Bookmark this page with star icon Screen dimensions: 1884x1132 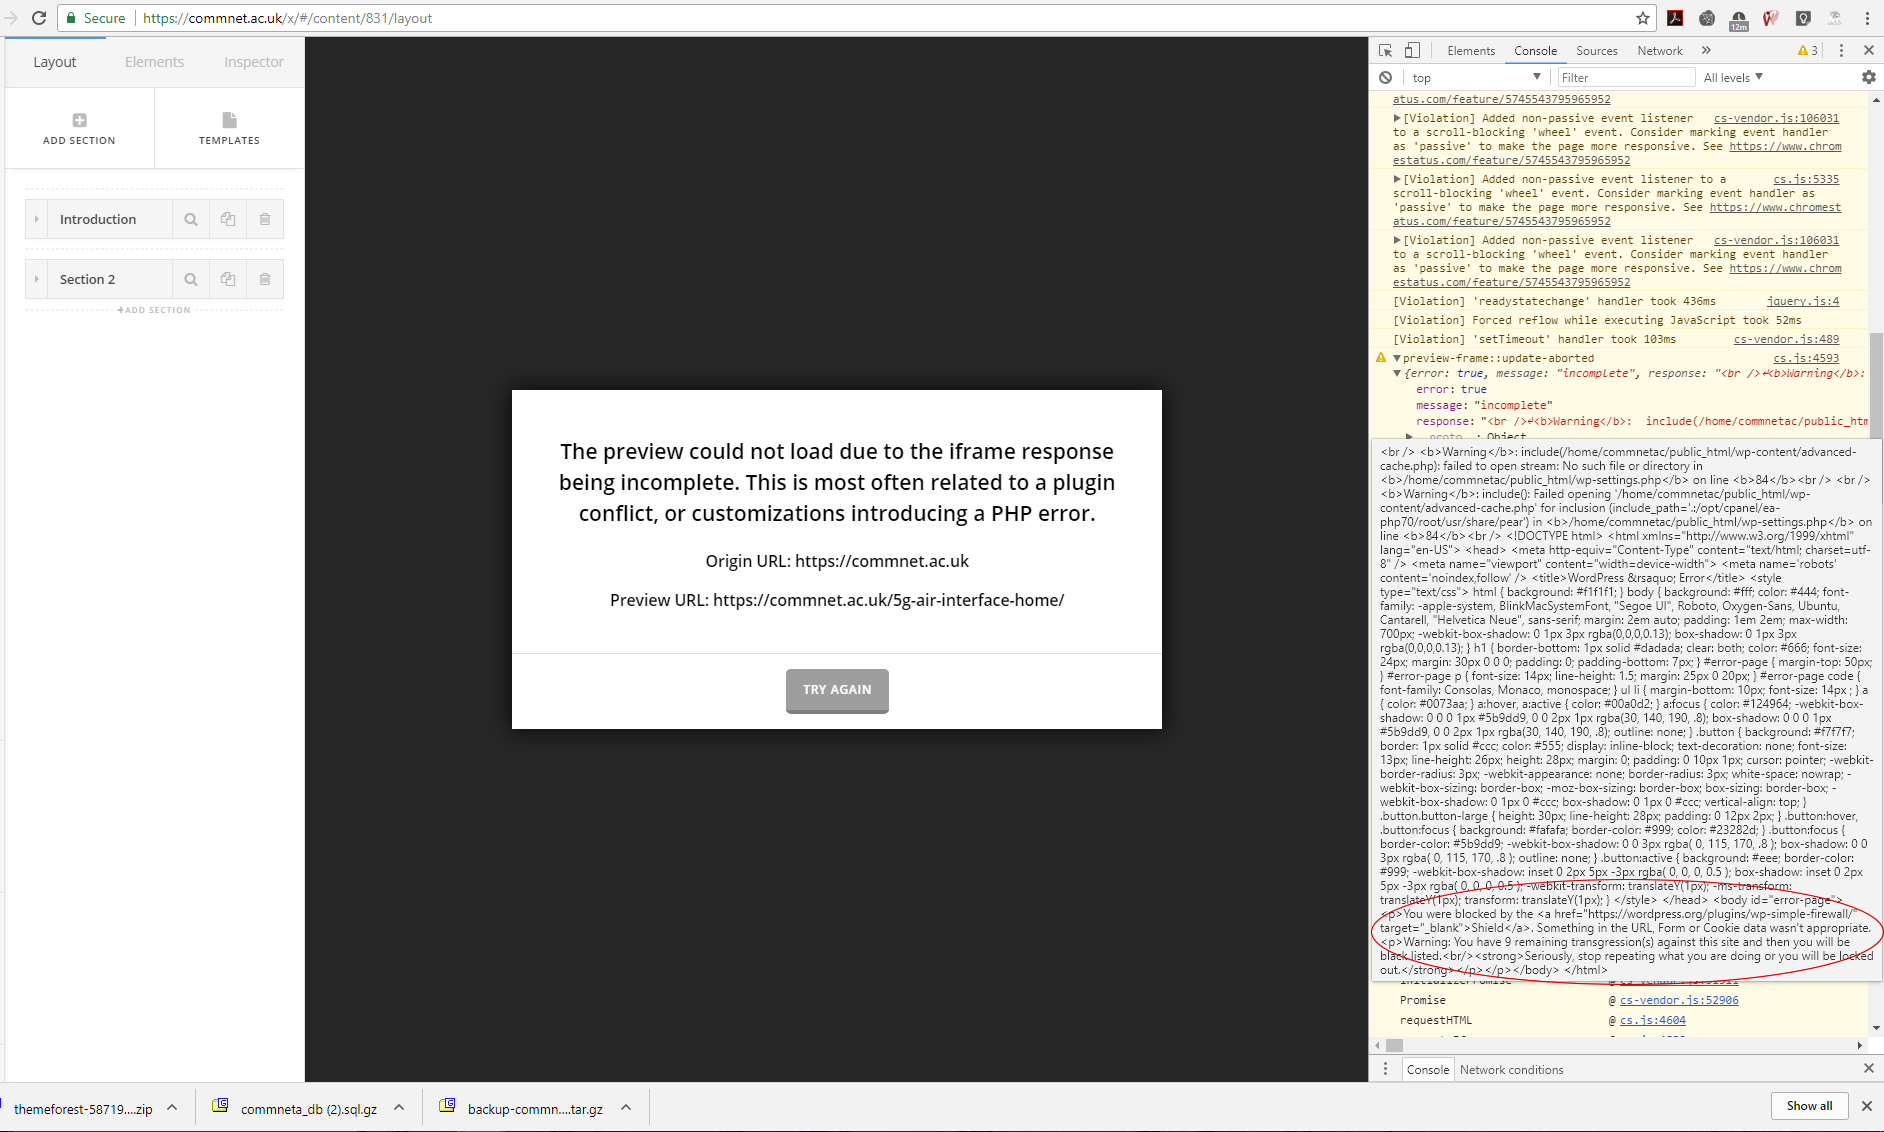pyautogui.click(x=1642, y=18)
